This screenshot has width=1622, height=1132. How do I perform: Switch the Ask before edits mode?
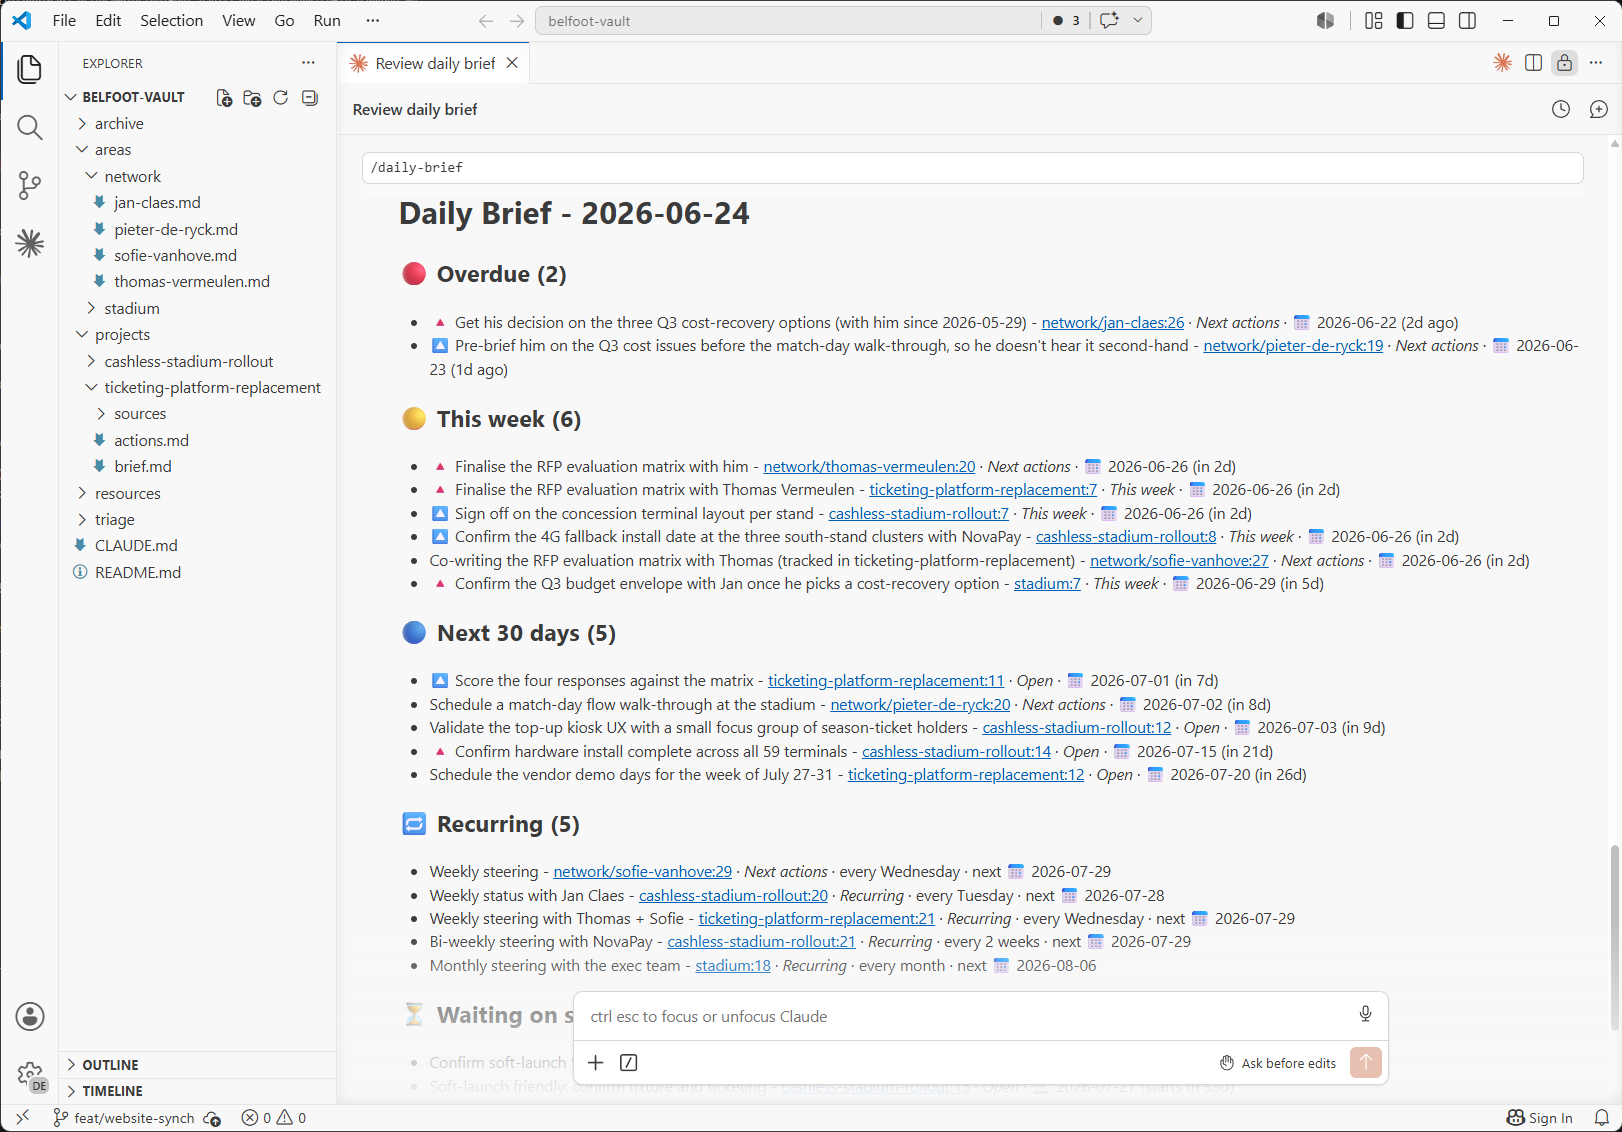(x=1278, y=1063)
